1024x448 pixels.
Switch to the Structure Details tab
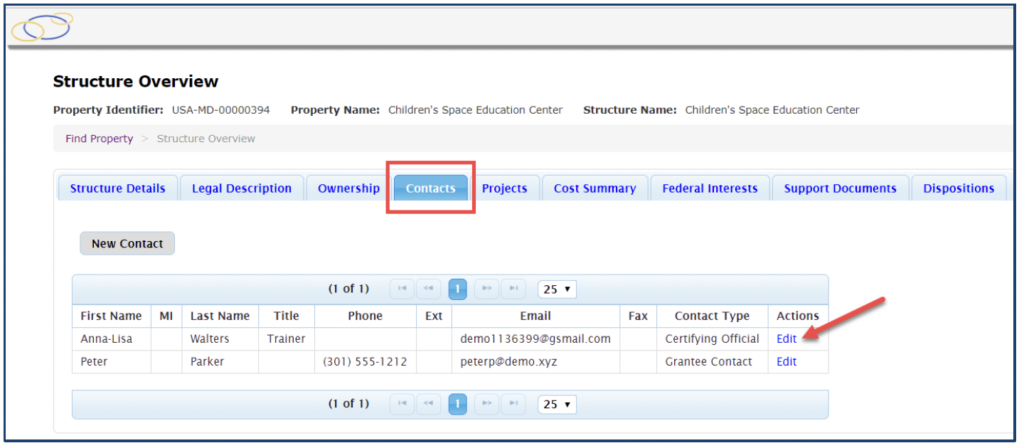pyautogui.click(x=118, y=188)
